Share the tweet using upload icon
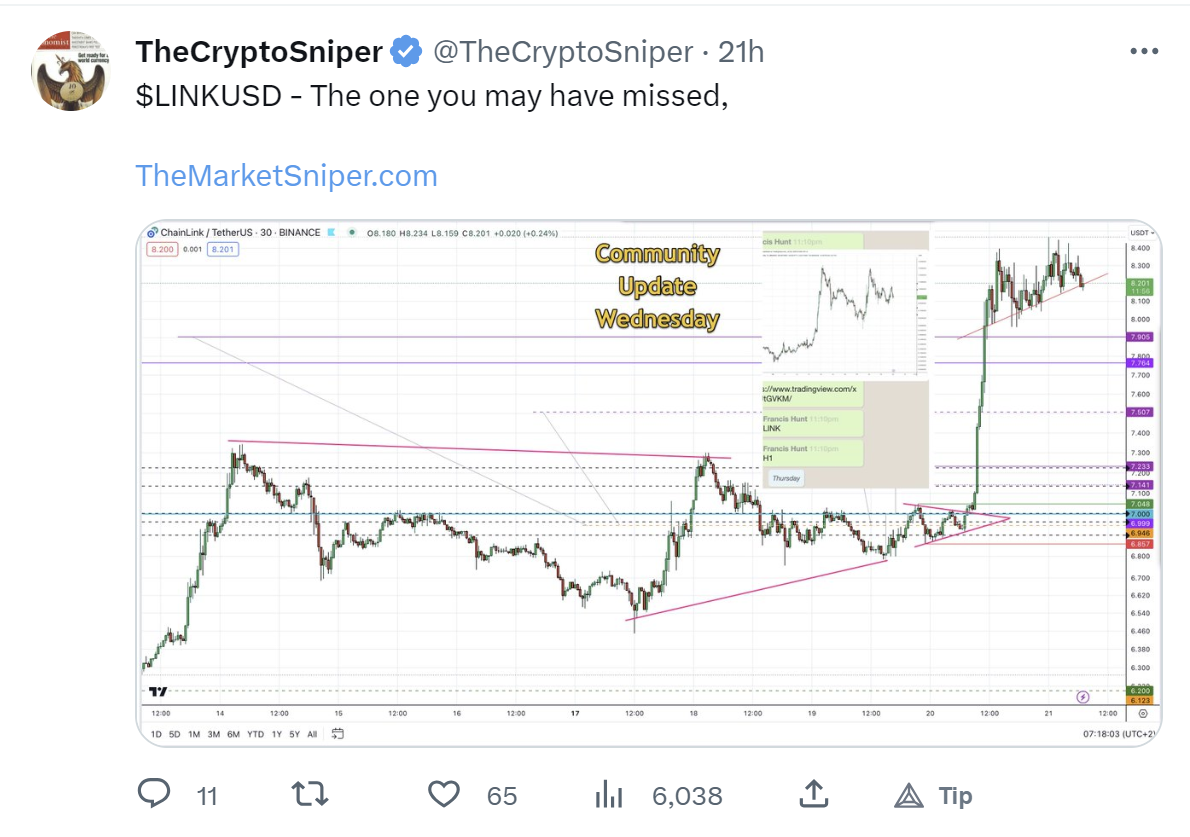This screenshot has width=1190, height=837. point(814,795)
